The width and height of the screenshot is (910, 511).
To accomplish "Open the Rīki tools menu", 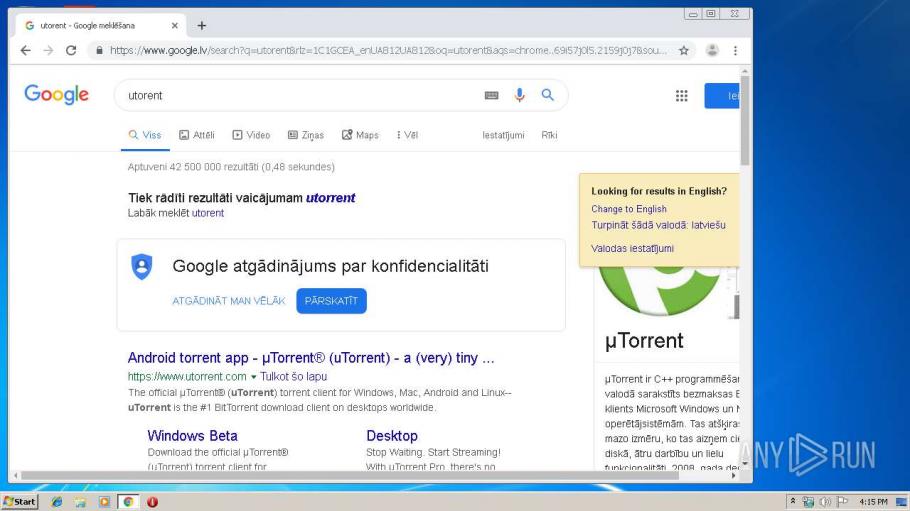I will click(x=549, y=135).
